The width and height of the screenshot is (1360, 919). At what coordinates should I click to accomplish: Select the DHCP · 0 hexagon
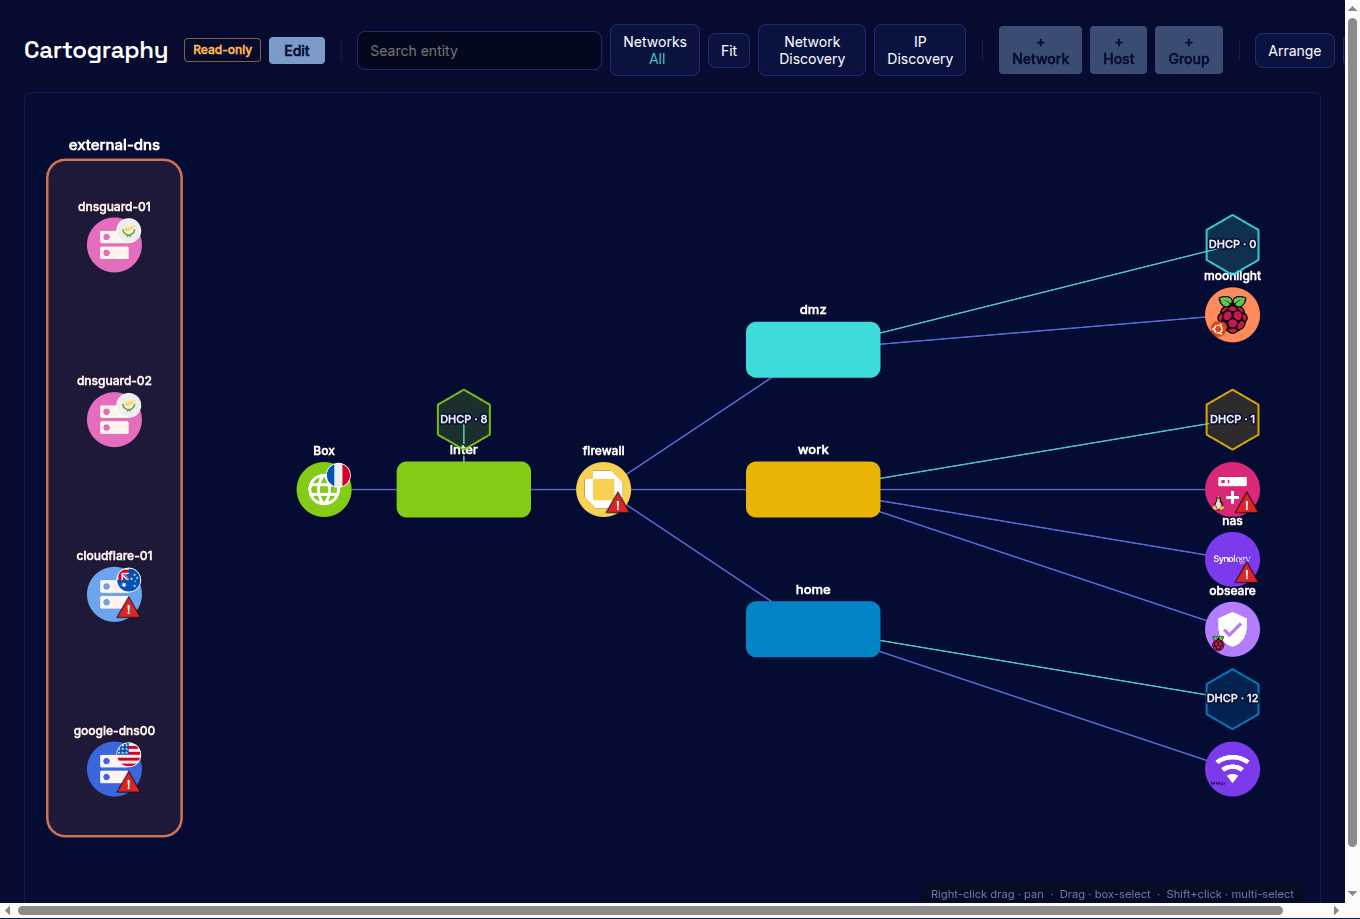(x=1232, y=244)
